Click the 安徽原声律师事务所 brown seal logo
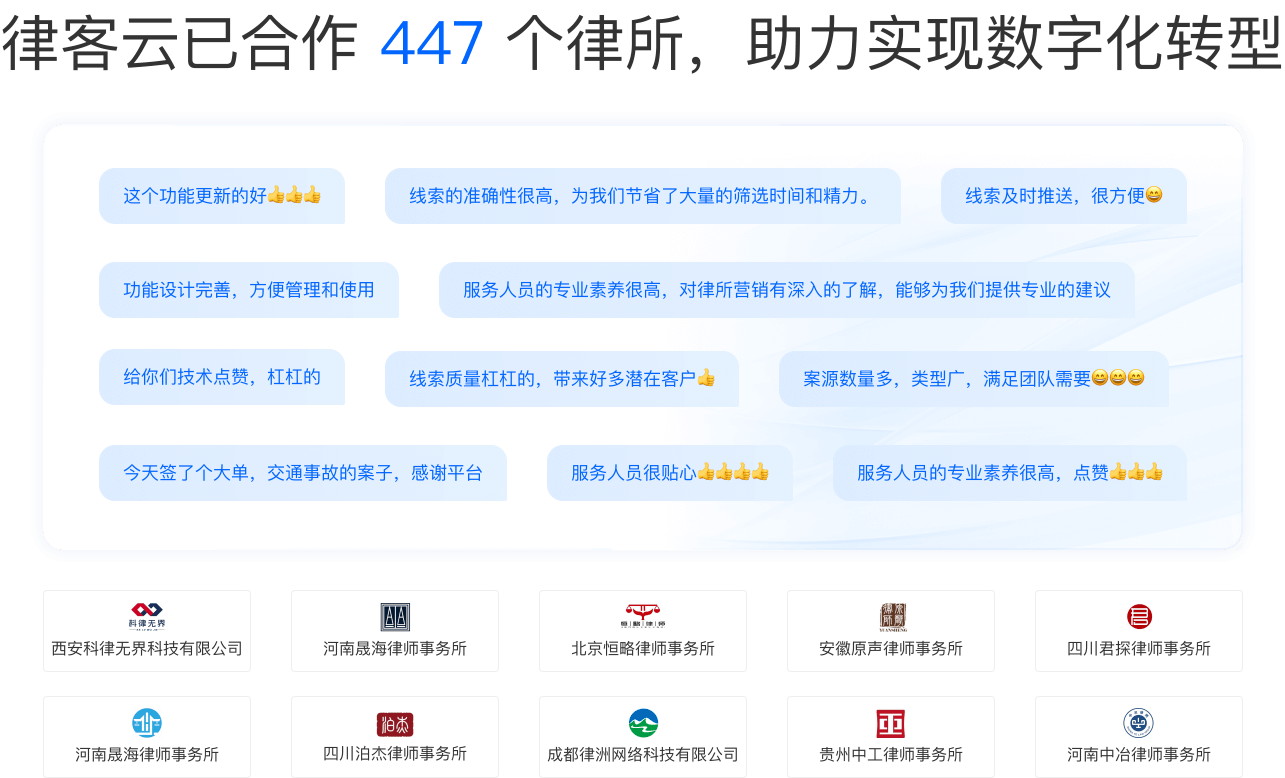 (x=891, y=617)
